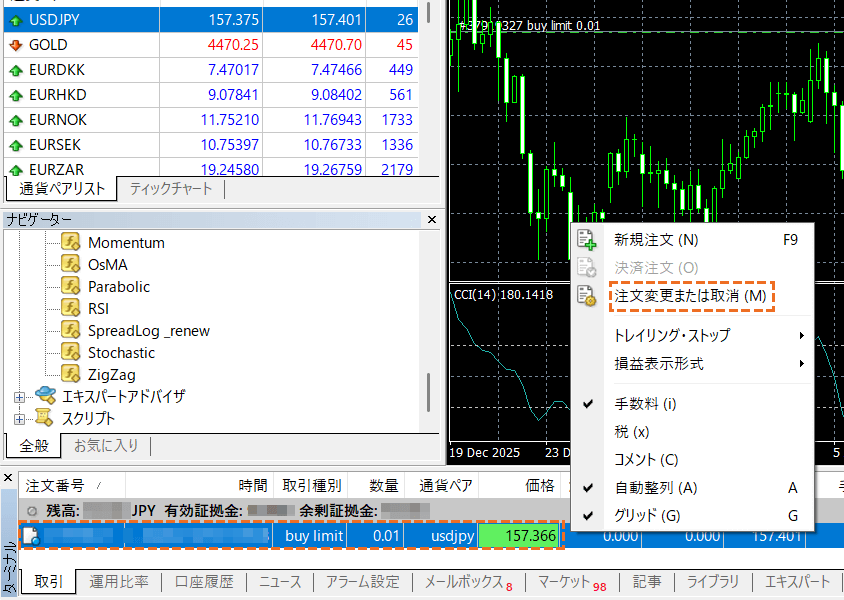
Task: Toggle 自動整列 auto-arrange option
Action: pyautogui.click(x=591, y=488)
